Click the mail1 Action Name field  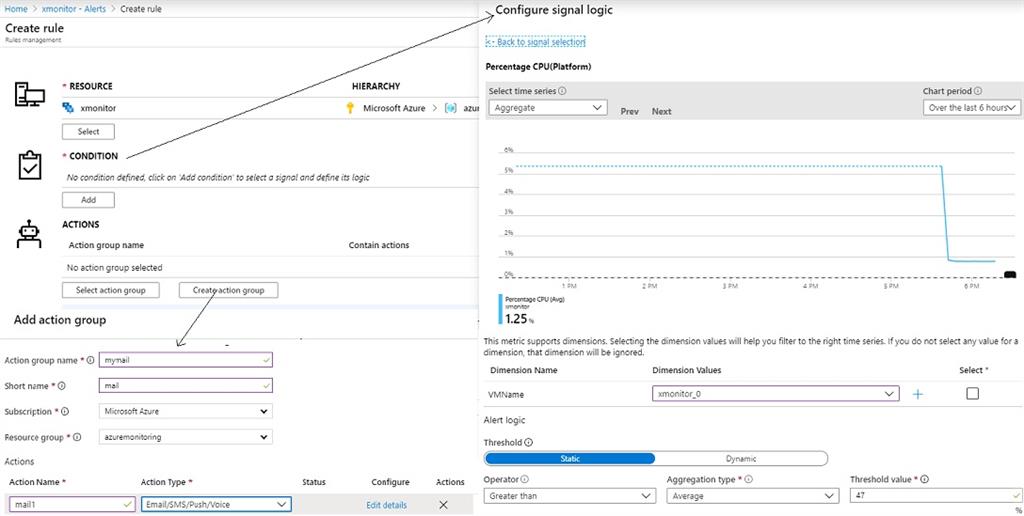72,504
